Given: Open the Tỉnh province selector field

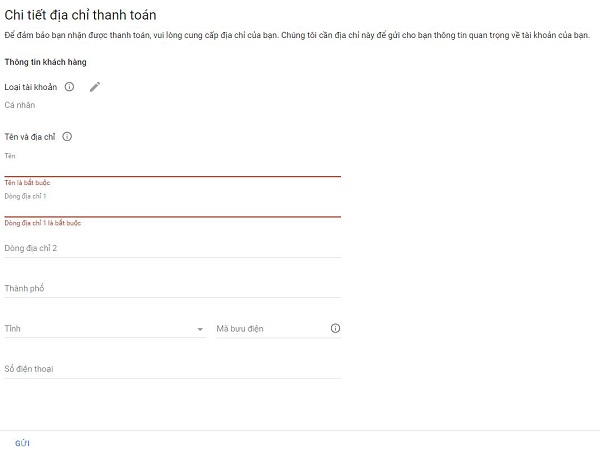Looking at the screenshot, I should point(105,329).
